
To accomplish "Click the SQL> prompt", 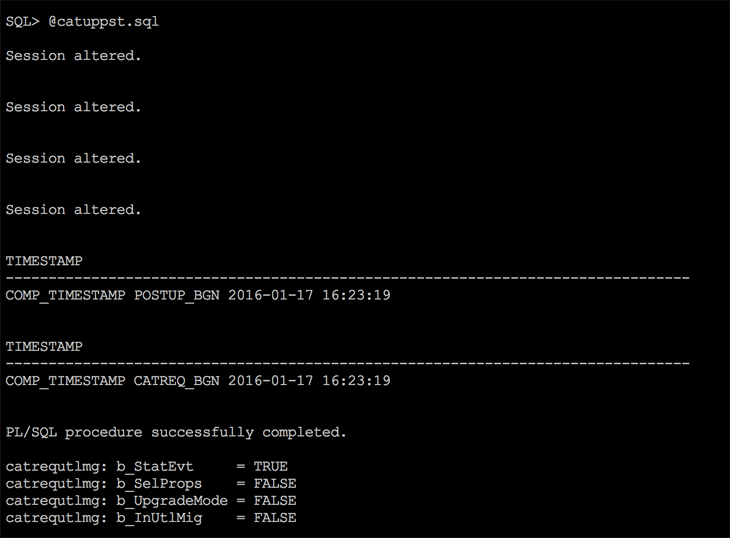I will [x=22, y=21].
